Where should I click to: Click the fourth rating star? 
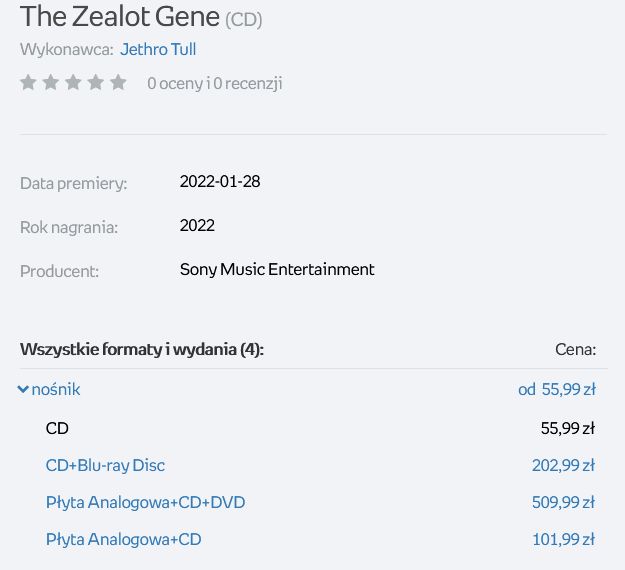(96, 83)
